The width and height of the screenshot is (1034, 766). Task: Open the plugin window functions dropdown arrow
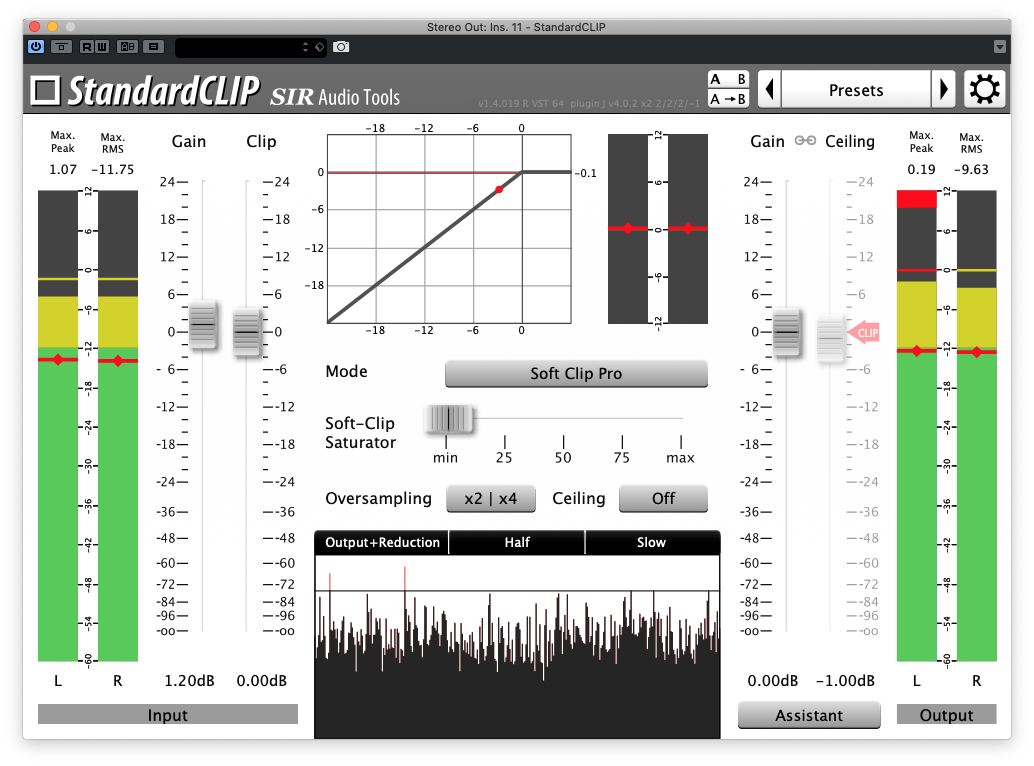[1000, 47]
